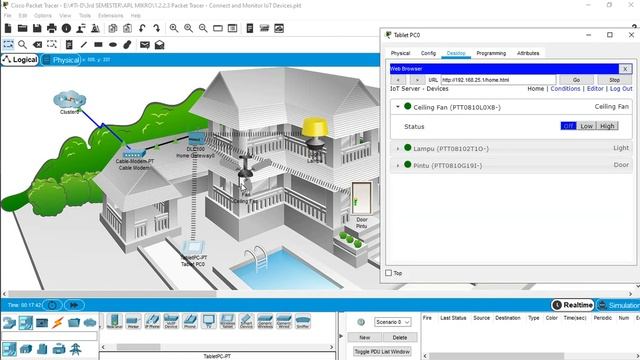Click the Print icon
Screen dimensions: 640x360
[52, 28]
